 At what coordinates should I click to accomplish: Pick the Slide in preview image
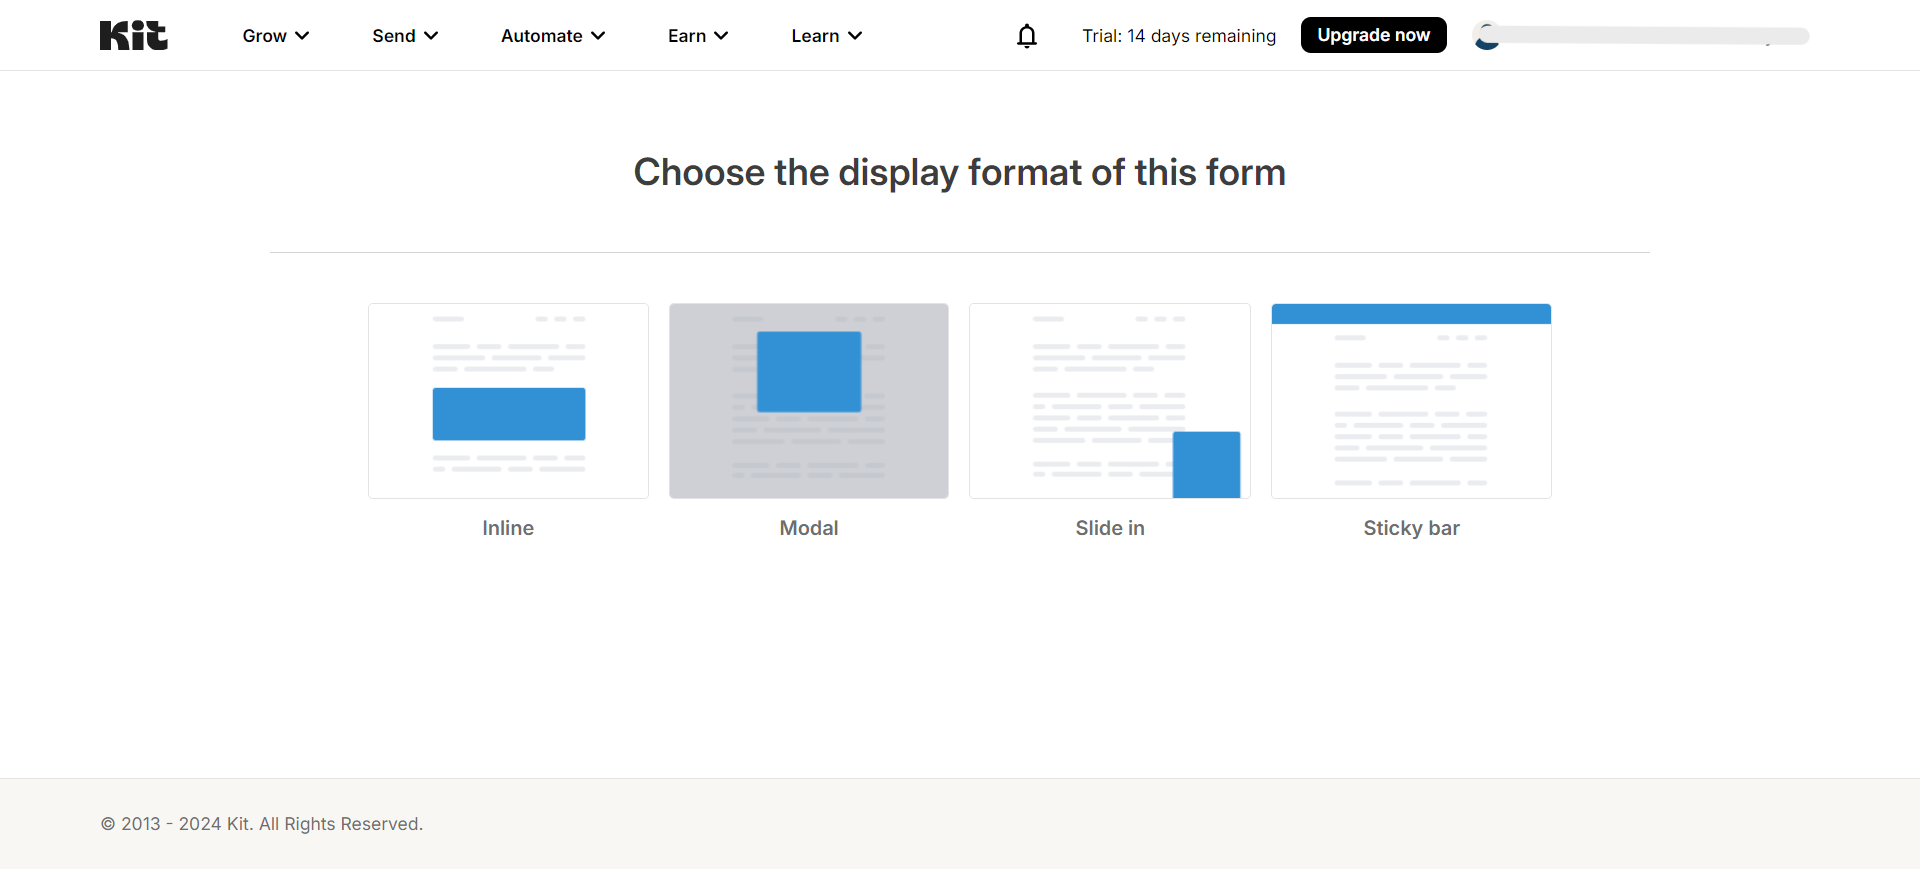pyautogui.click(x=1109, y=401)
